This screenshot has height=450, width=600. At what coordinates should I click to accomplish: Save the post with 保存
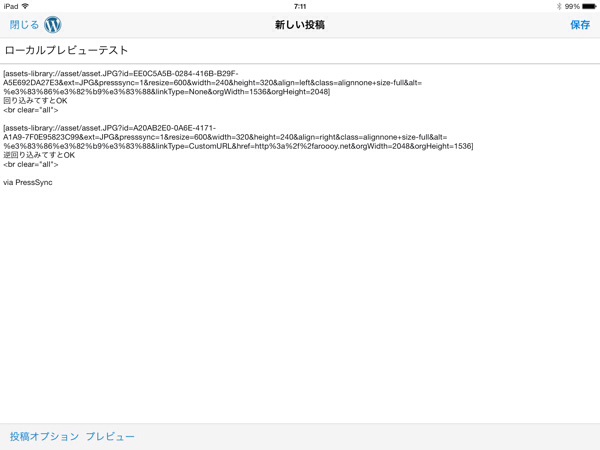[x=580, y=25]
